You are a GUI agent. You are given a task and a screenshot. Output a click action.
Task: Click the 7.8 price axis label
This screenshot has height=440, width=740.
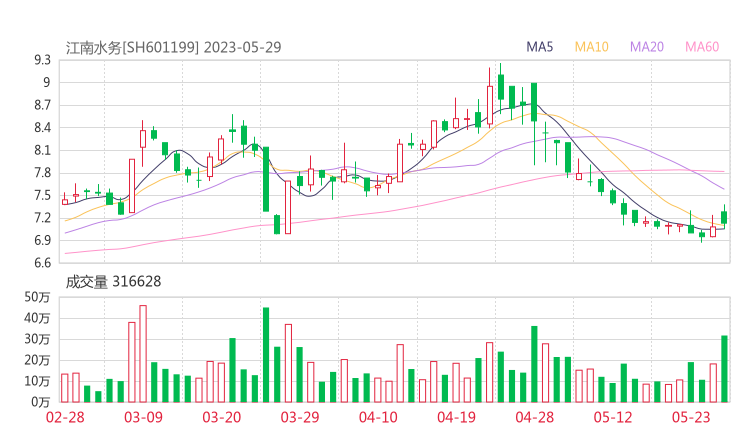click(x=42, y=173)
